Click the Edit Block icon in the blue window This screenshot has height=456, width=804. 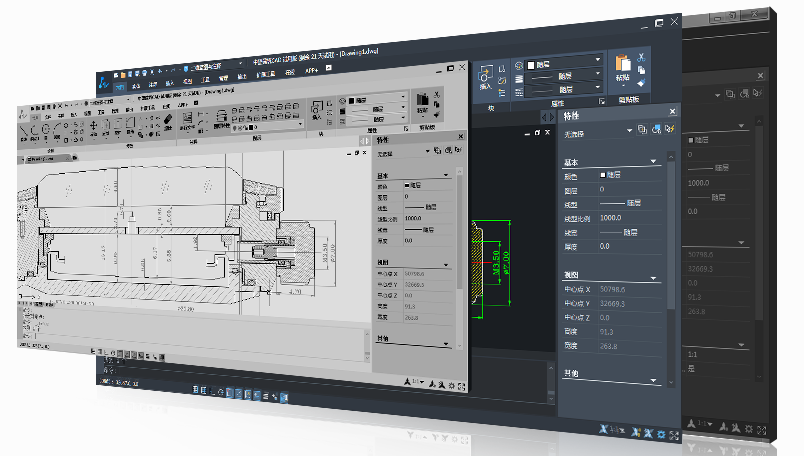pyautogui.click(x=502, y=81)
